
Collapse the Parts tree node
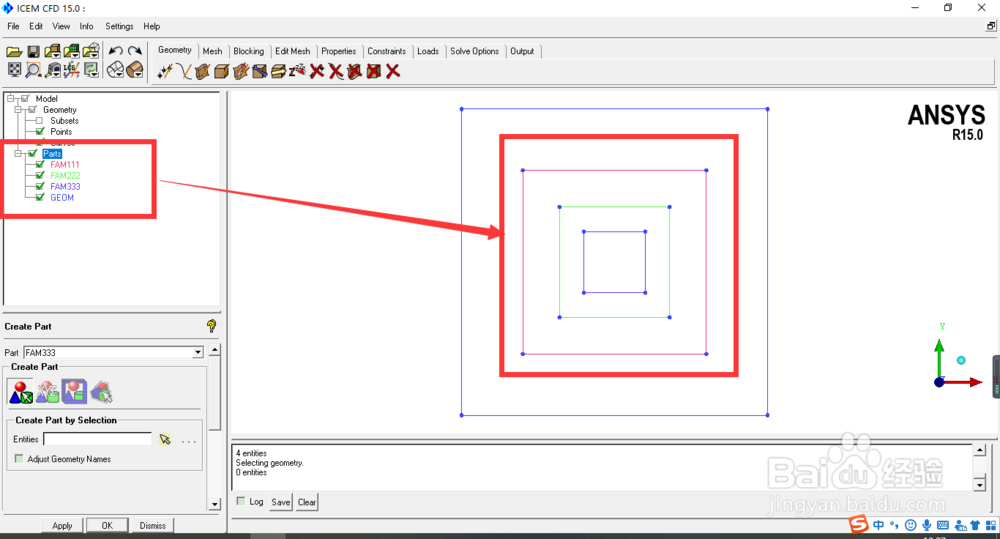coord(18,154)
